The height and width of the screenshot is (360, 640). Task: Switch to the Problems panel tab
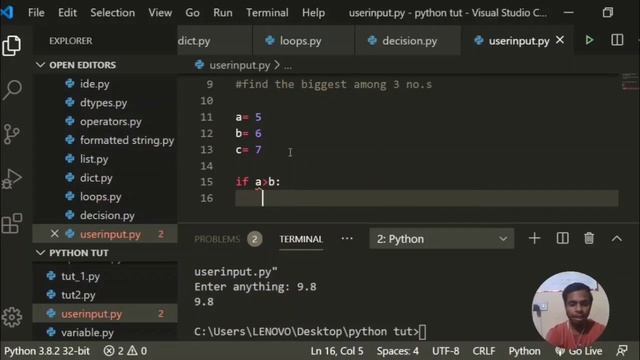[217, 239]
